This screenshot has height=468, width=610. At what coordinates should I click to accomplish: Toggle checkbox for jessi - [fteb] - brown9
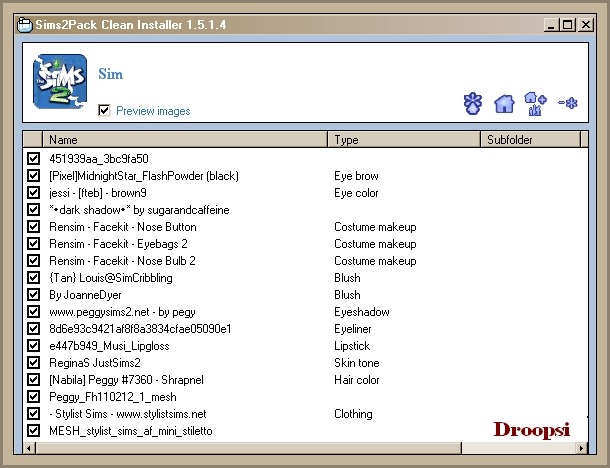pos(33,193)
